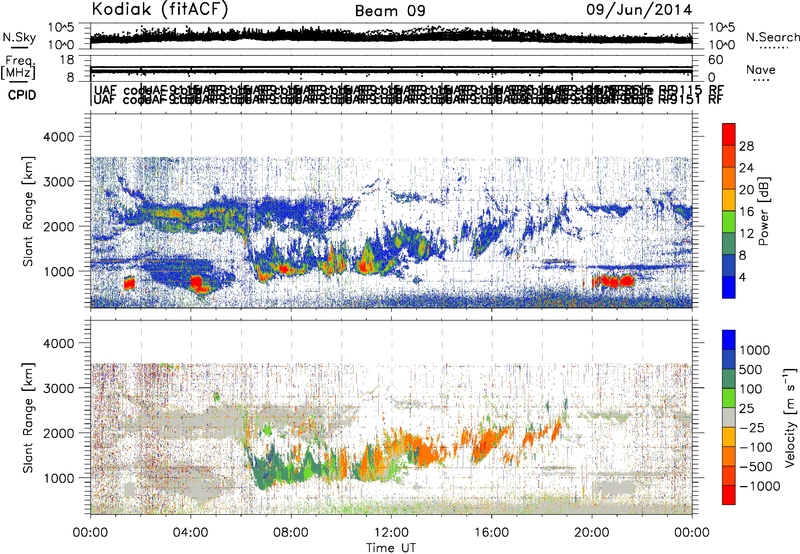Pick the light green 12–16 dB colorbar segment
The width and height of the screenshot is (800, 554).
(729, 222)
